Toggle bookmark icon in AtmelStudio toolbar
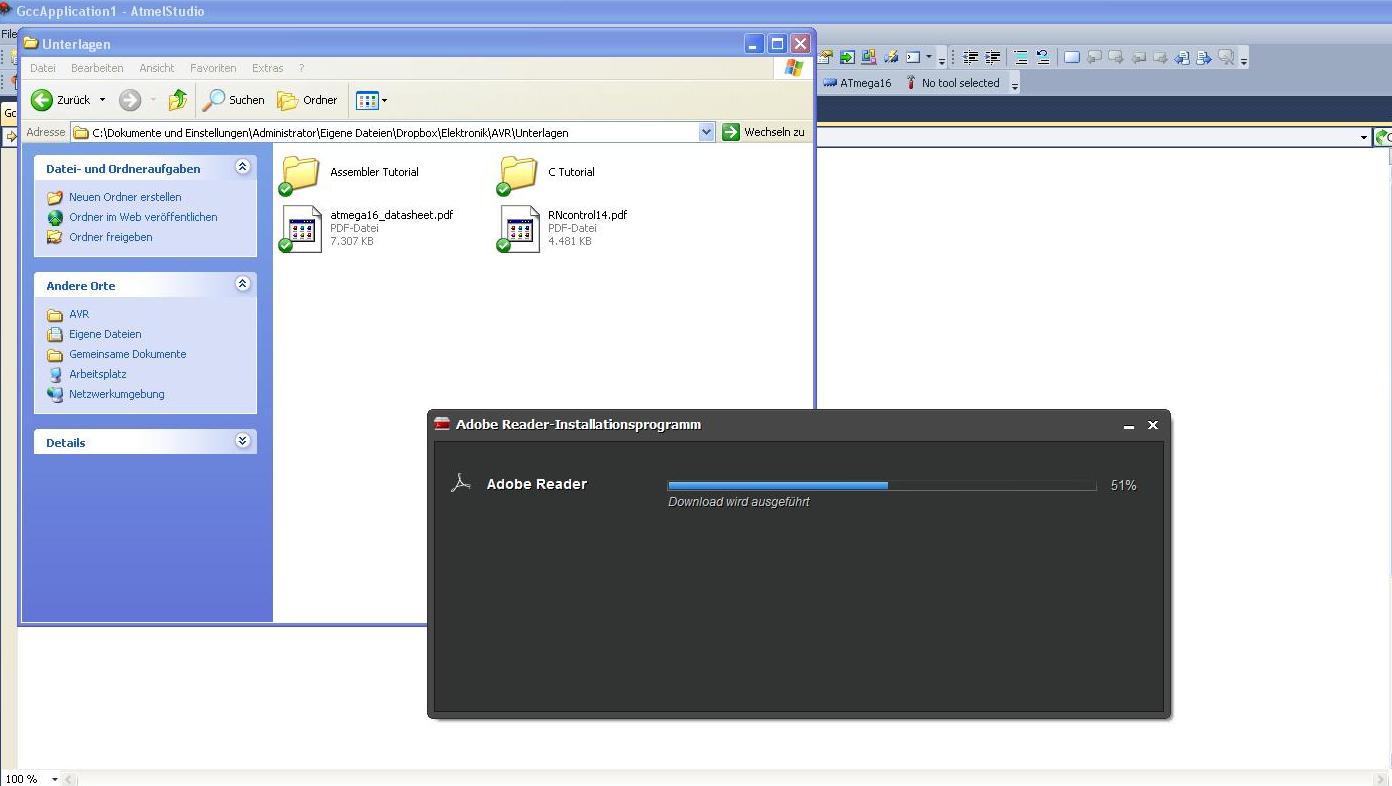This screenshot has height=786, width=1392. point(1072,57)
